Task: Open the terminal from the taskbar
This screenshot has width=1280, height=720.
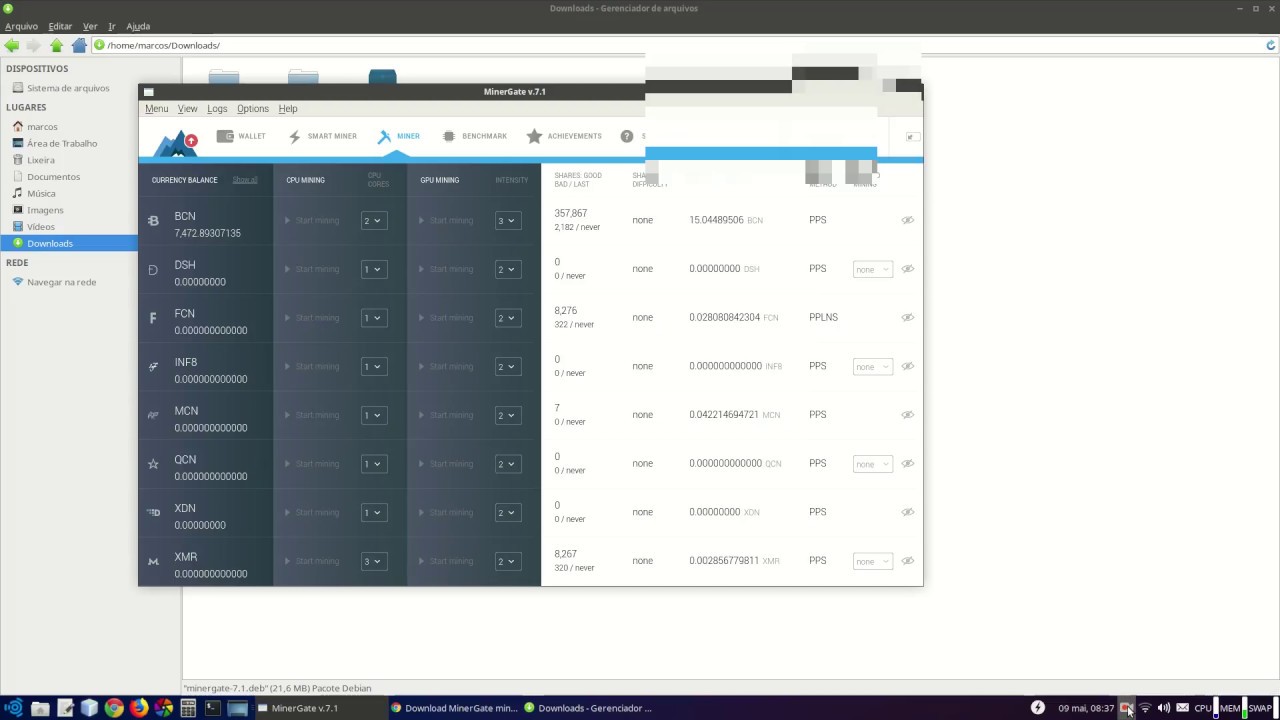Action: point(212,708)
